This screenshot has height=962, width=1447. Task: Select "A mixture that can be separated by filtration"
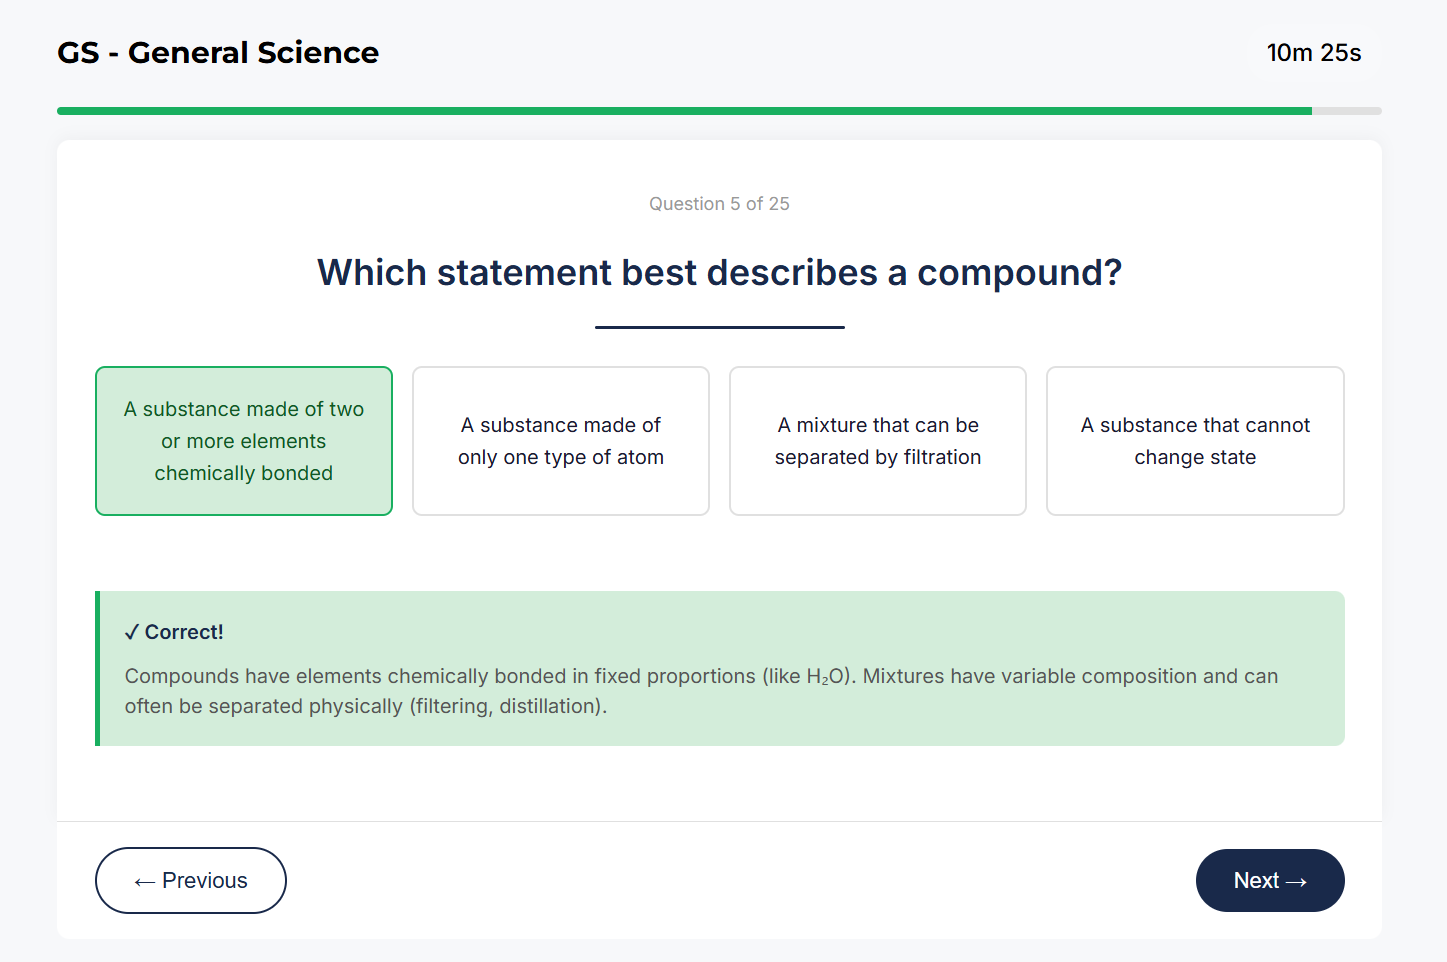pos(877,440)
